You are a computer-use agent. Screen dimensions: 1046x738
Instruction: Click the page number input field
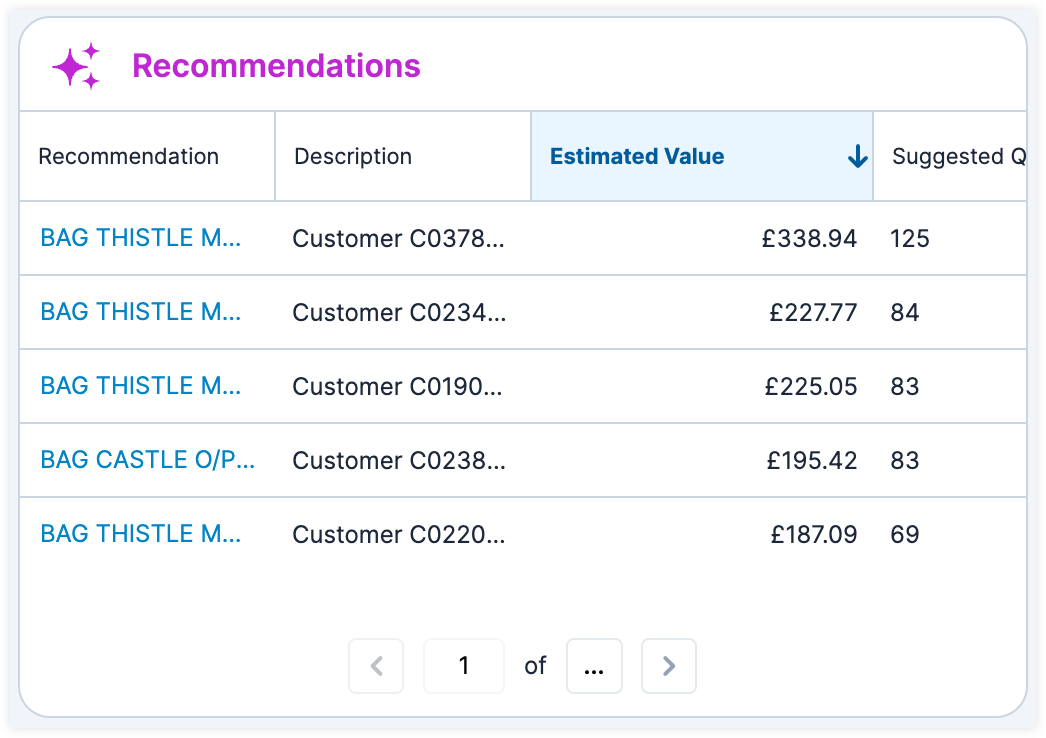pyautogui.click(x=464, y=666)
